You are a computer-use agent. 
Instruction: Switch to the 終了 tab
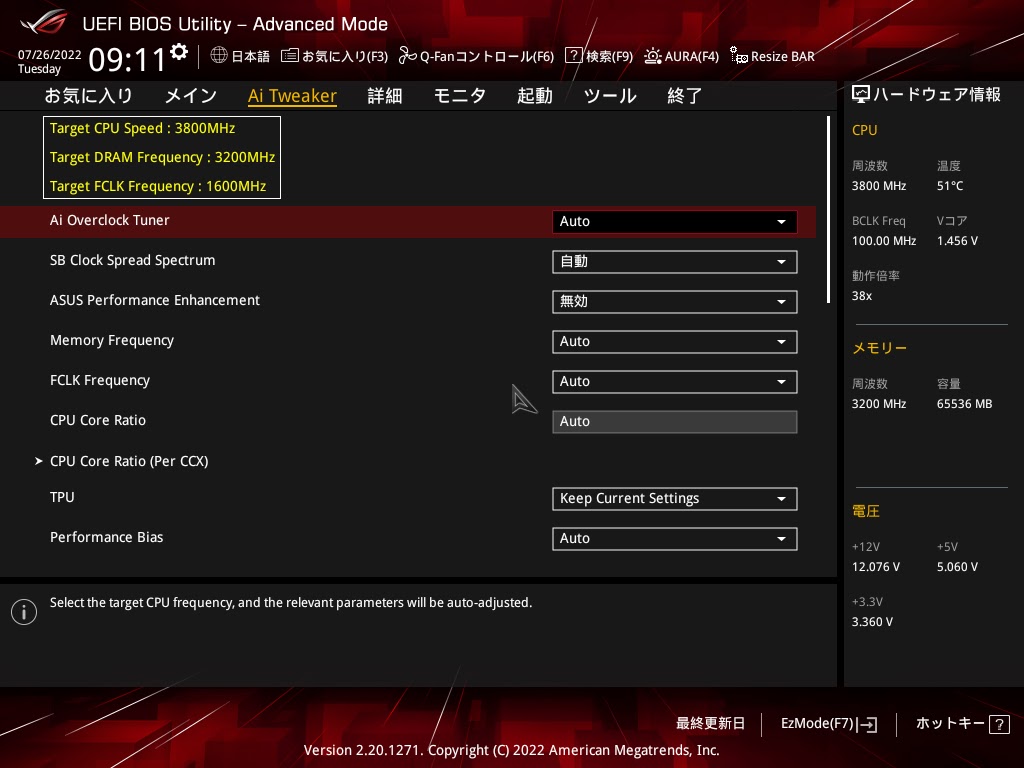[x=684, y=96]
